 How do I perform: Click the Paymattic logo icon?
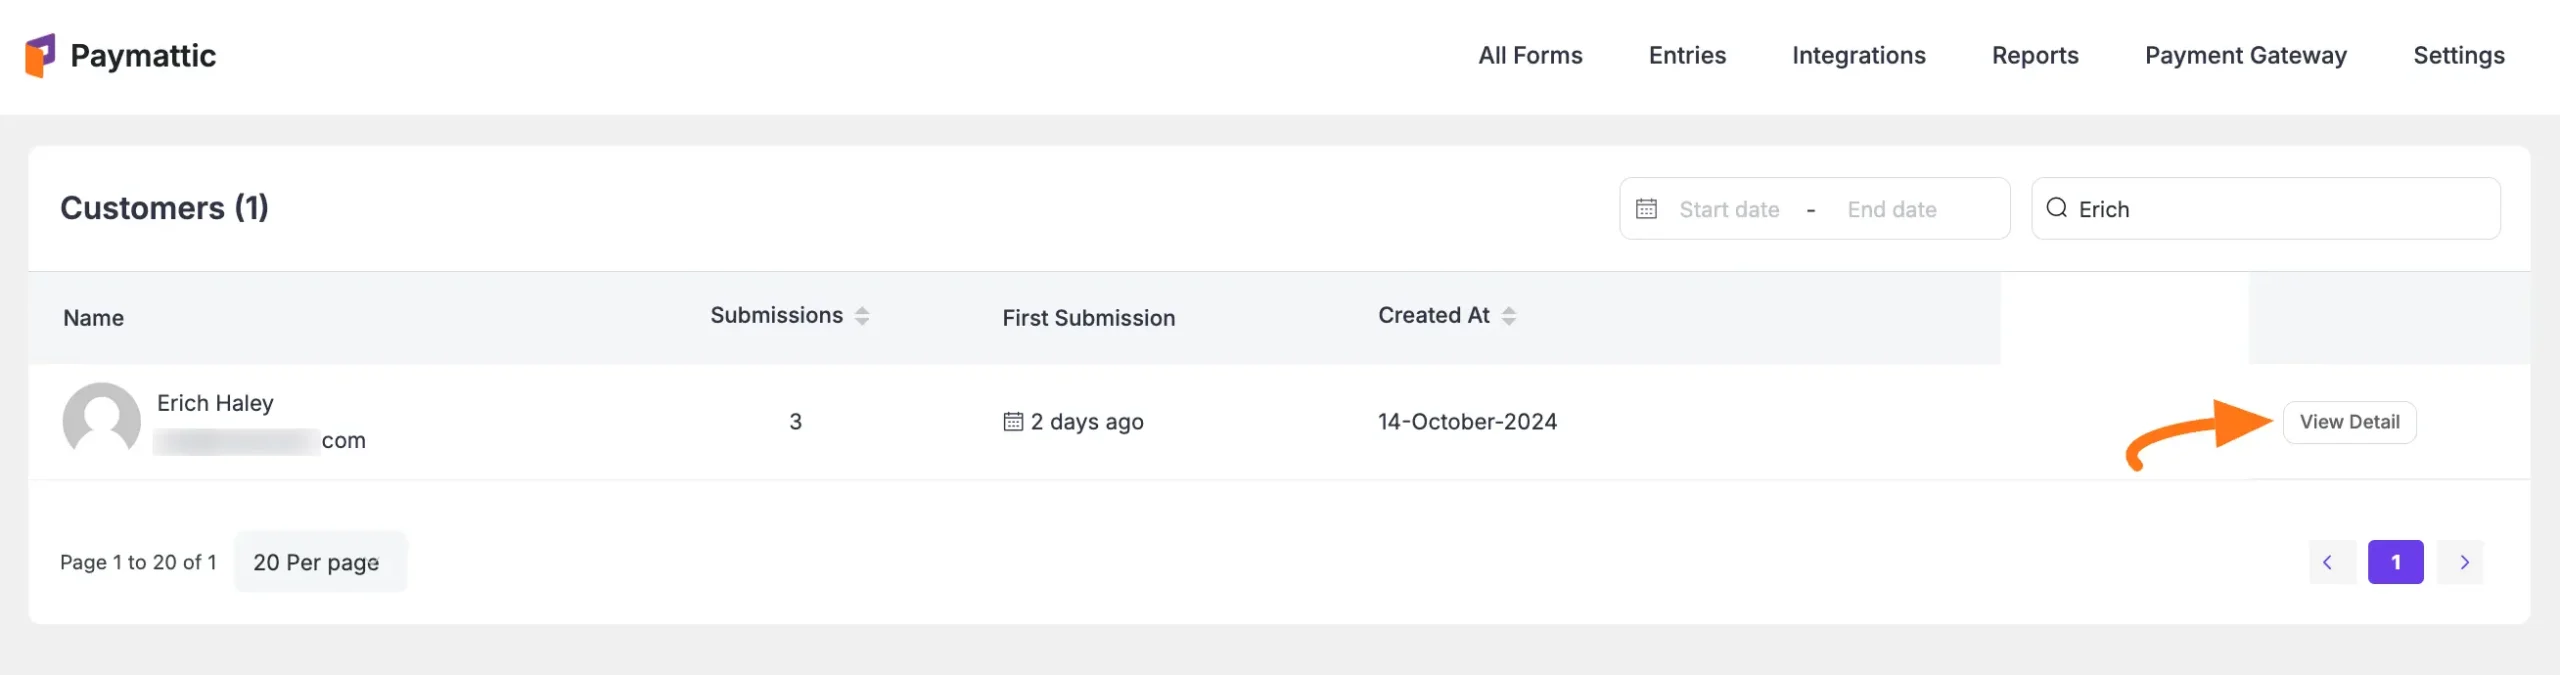pos(40,55)
